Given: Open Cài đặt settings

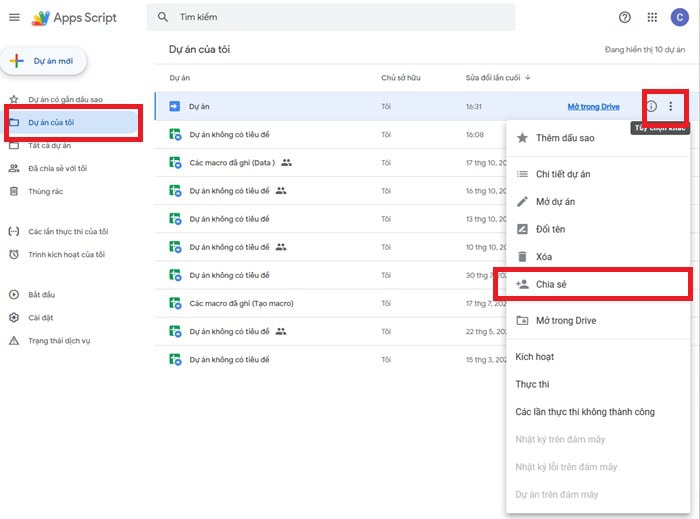Looking at the screenshot, I should 41,317.
